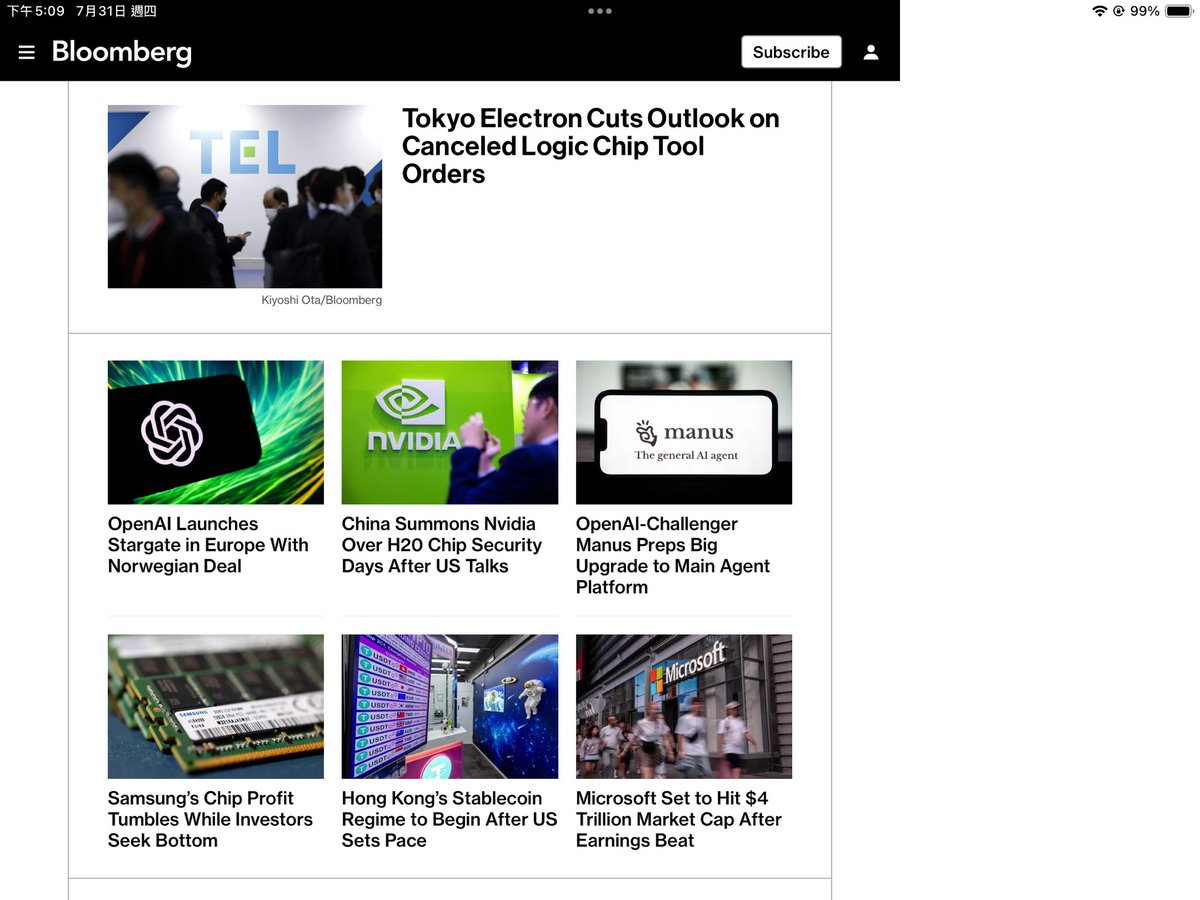This screenshot has width=1200, height=900.
Task: Read China Summons Nvidia Over H20 article
Action: click(442, 545)
